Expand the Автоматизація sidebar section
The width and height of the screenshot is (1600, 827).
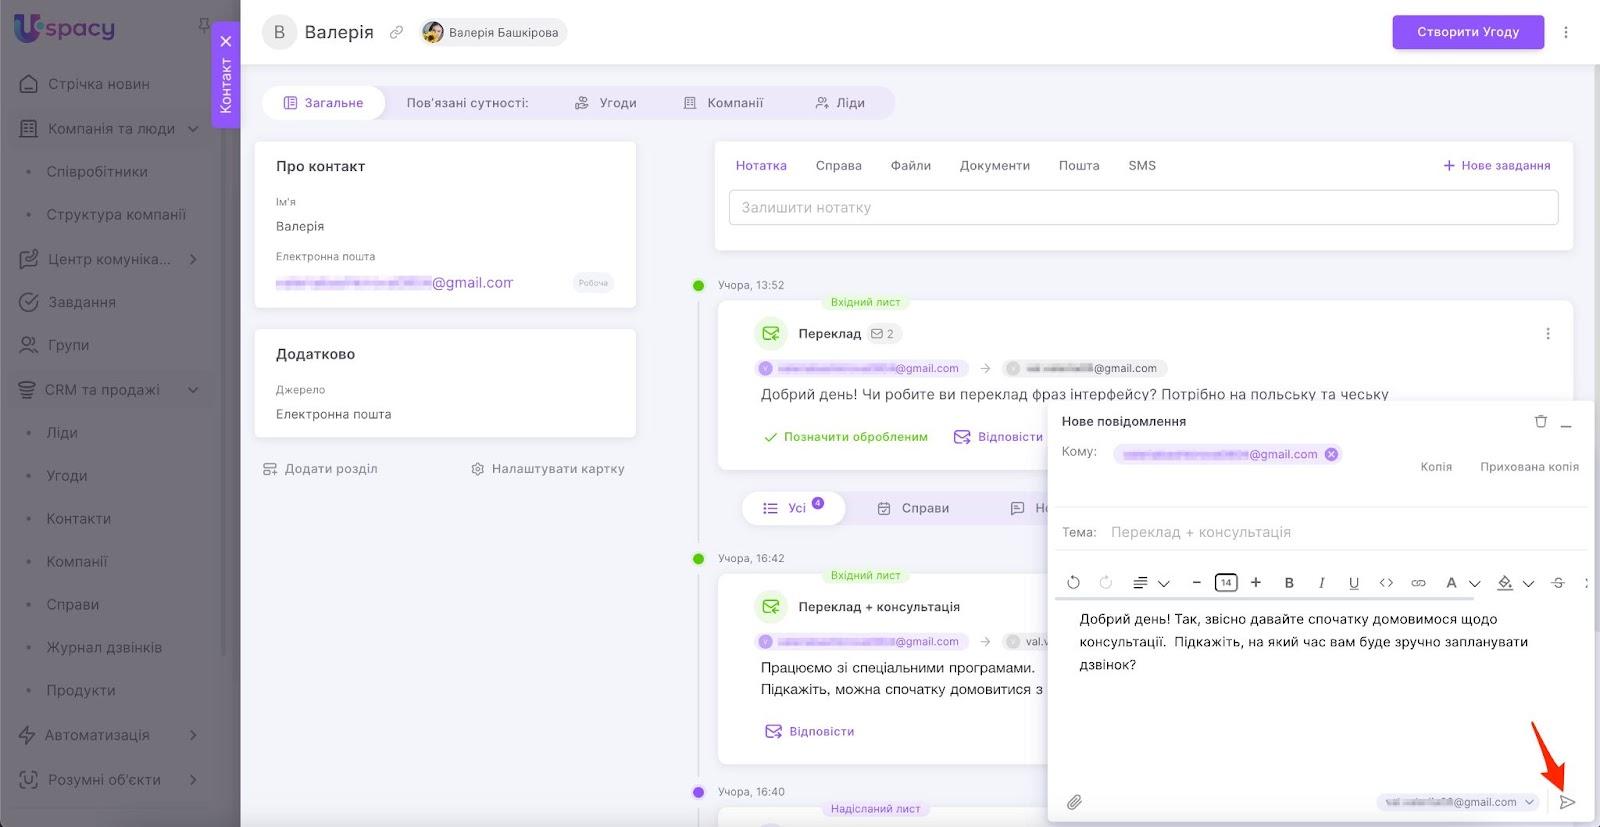[193, 735]
